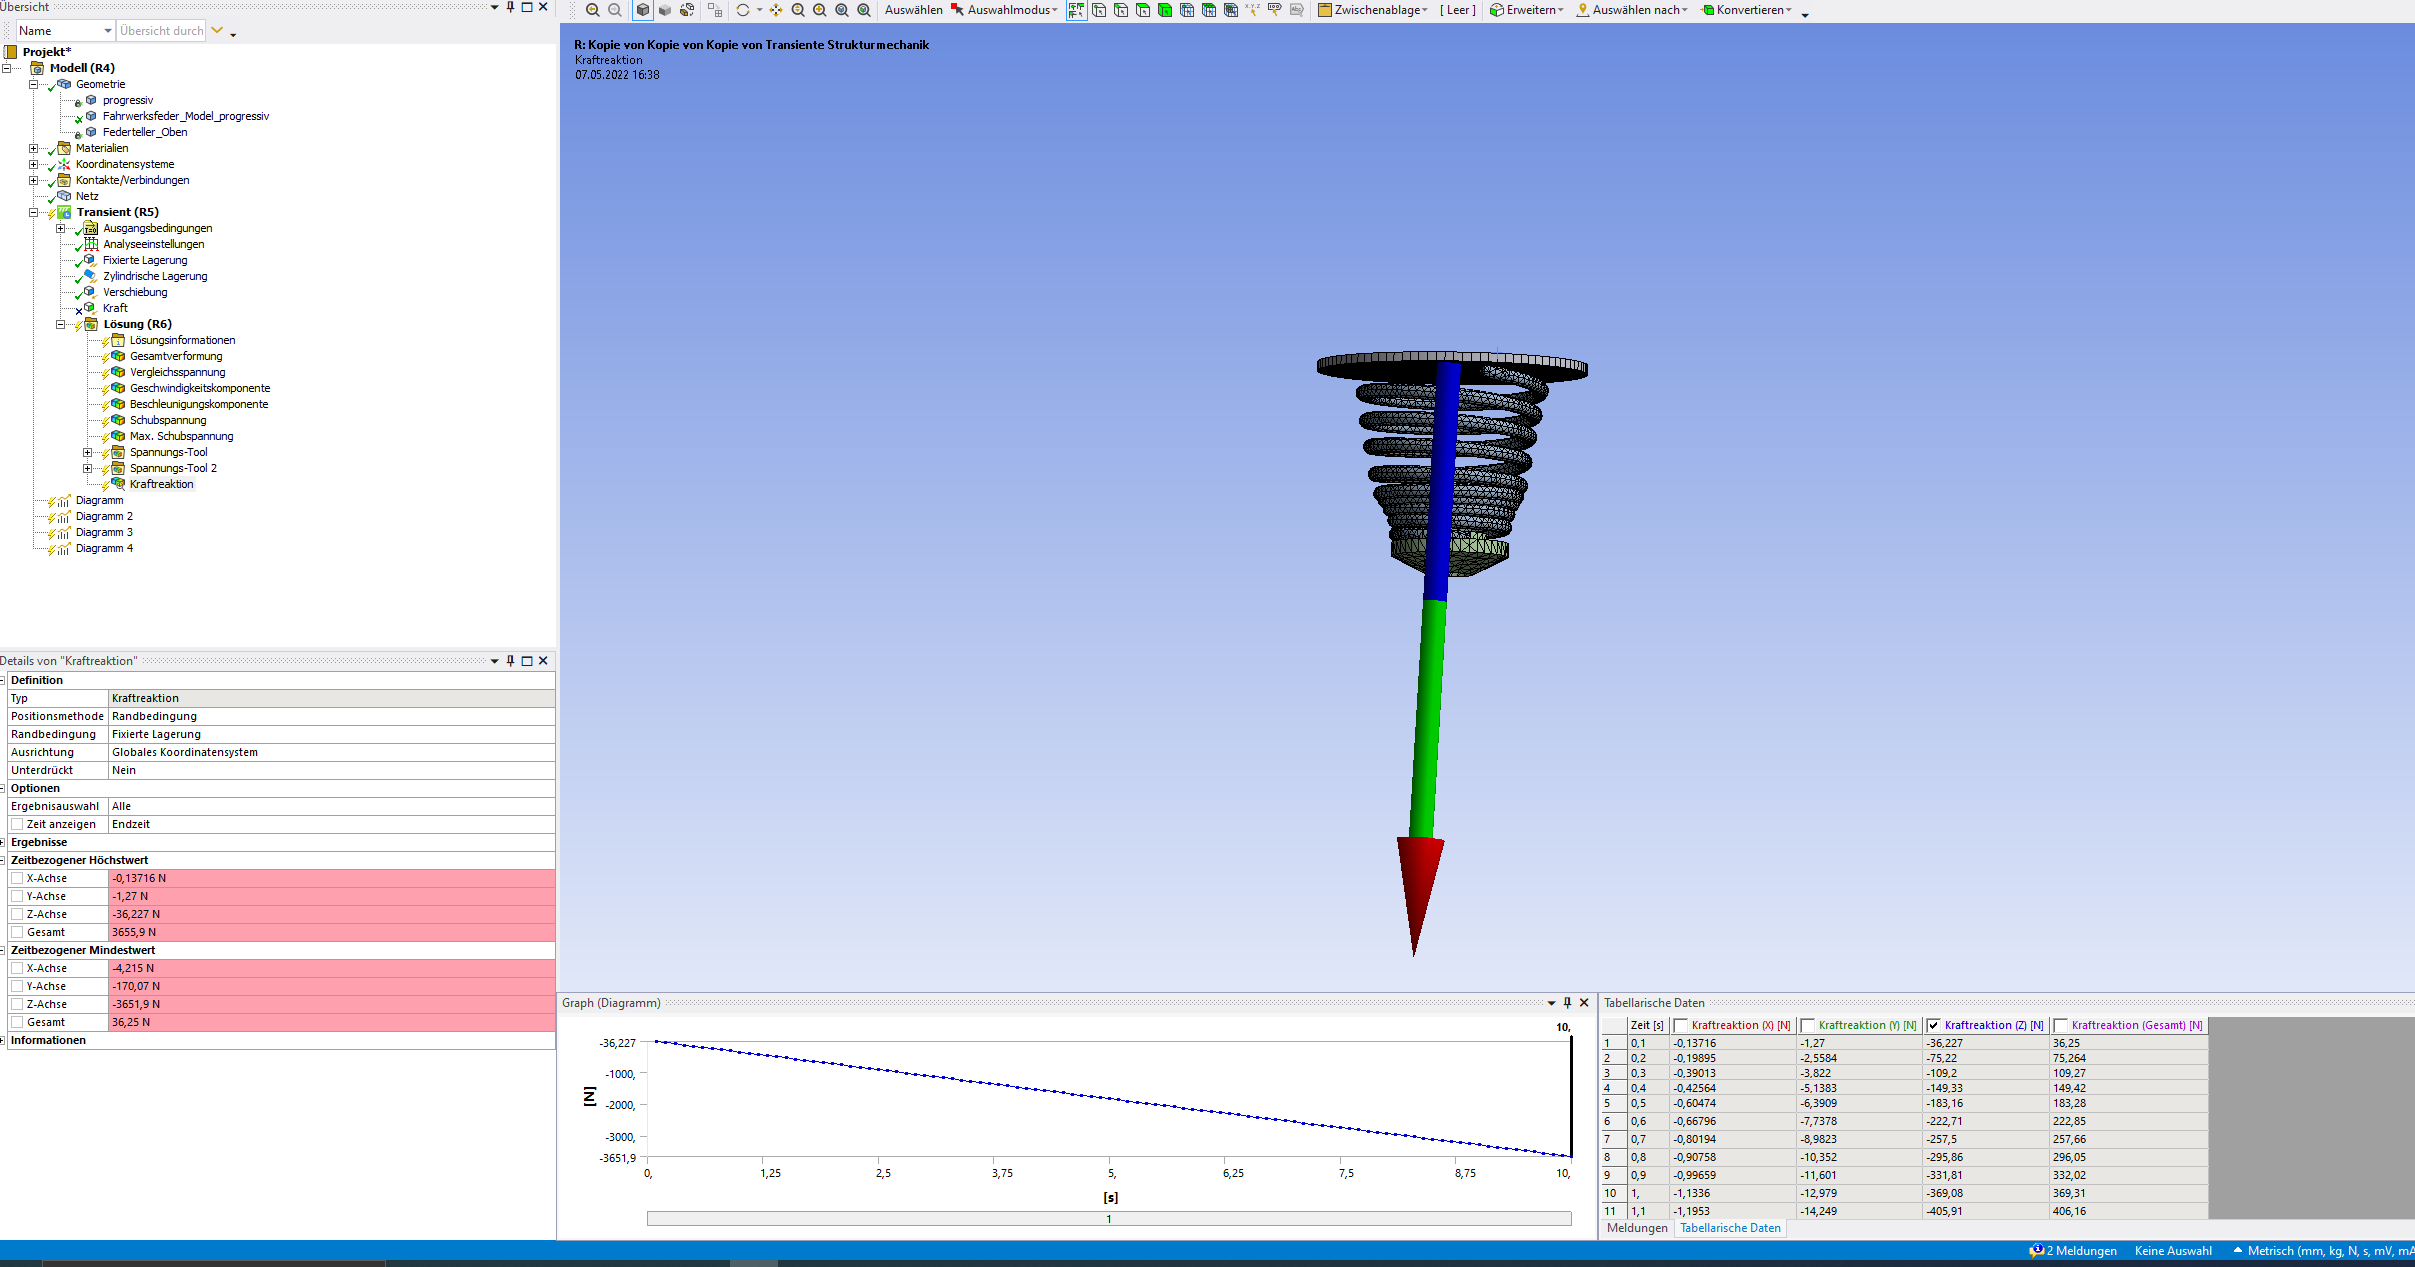Open the Übersicht panel options arrow
The width and height of the screenshot is (2415, 1267).
494,7
